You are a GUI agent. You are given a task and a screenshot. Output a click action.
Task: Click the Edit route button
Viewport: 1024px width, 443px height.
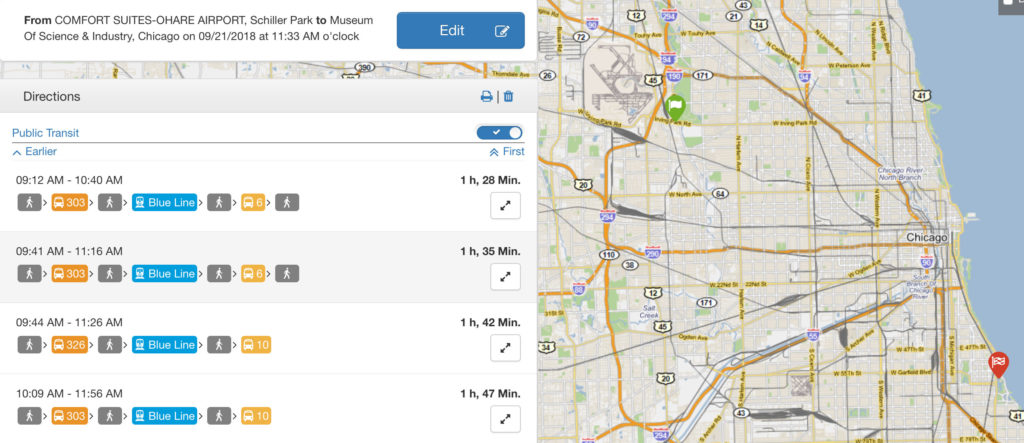(x=460, y=30)
